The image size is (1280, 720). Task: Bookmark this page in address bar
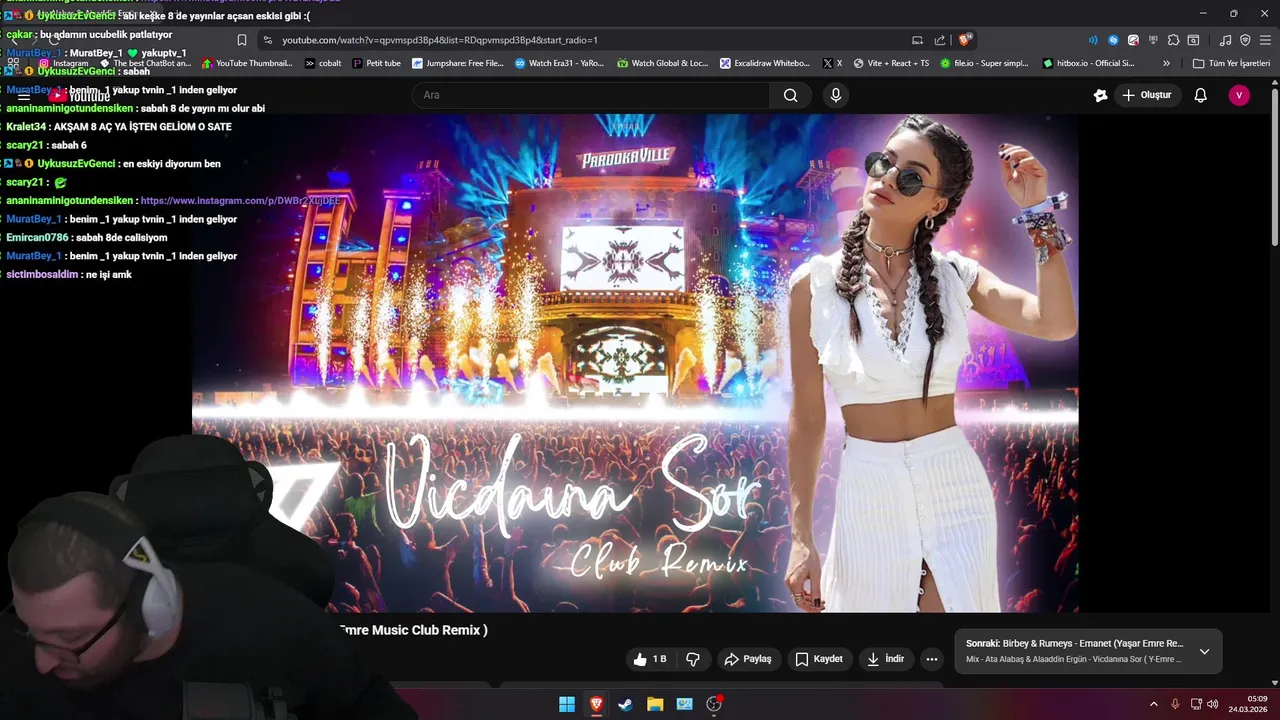coord(242,40)
